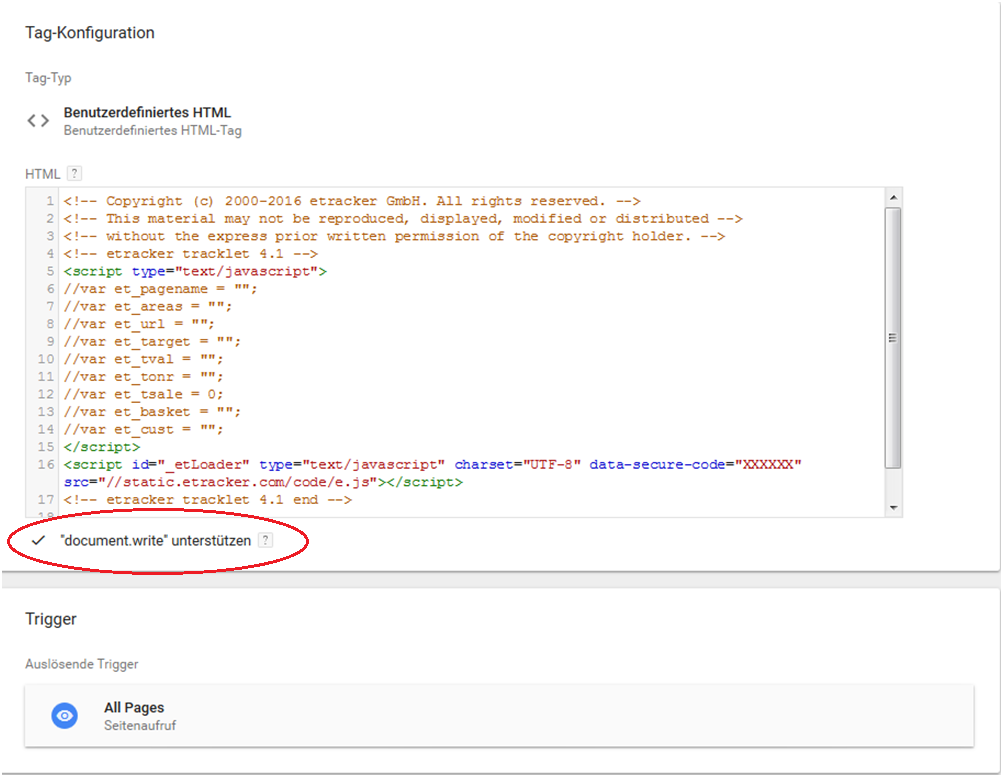Place cursor in the //var et_cust line
This screenshot has width=1003, height=777.
click(x=143, y=430)
